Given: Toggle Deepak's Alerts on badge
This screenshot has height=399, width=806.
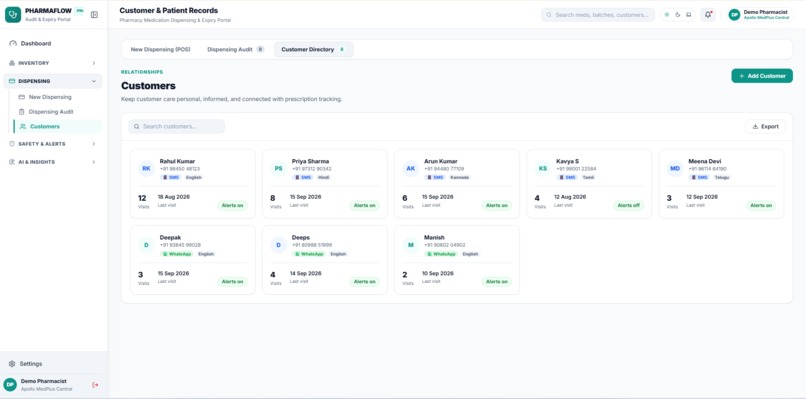Looking at the screenshot, I should click(232, 282).
